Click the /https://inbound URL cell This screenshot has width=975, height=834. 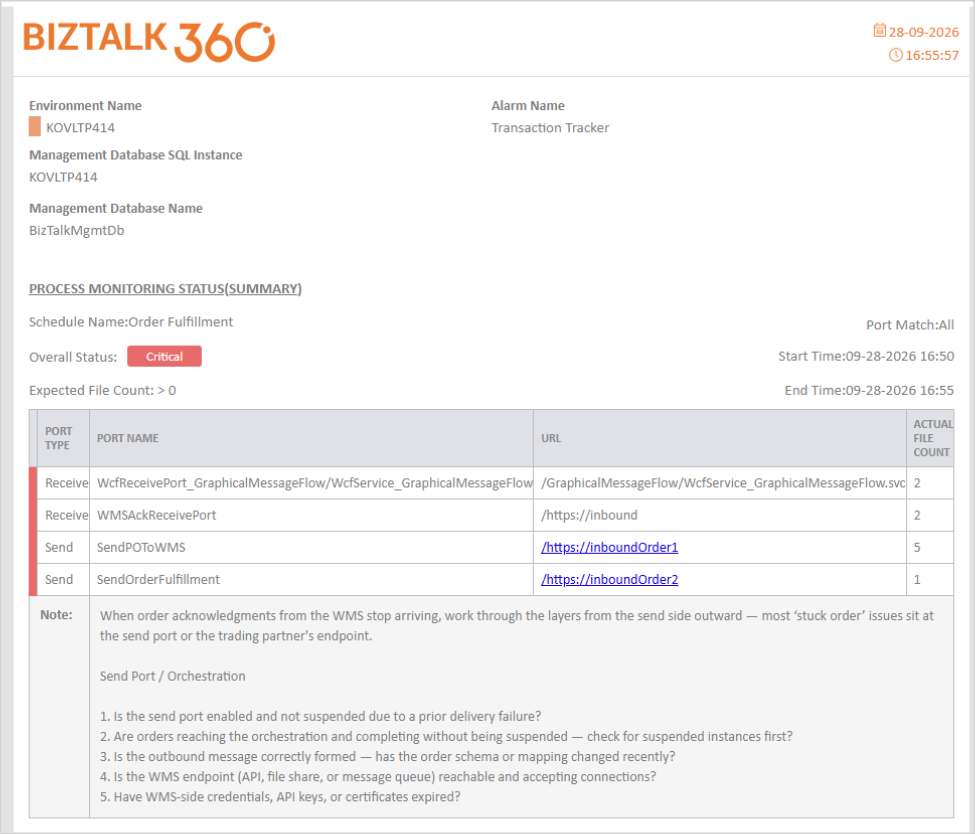720,516
